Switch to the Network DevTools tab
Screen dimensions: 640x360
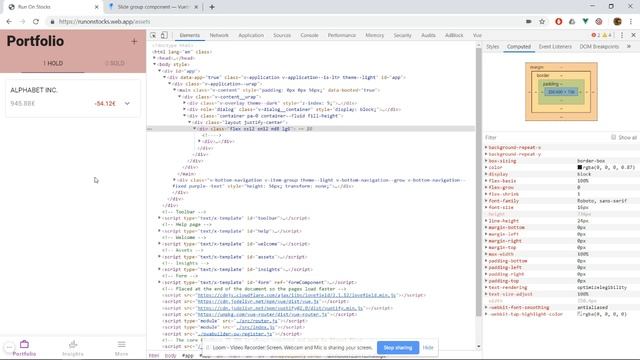[219, 36]
